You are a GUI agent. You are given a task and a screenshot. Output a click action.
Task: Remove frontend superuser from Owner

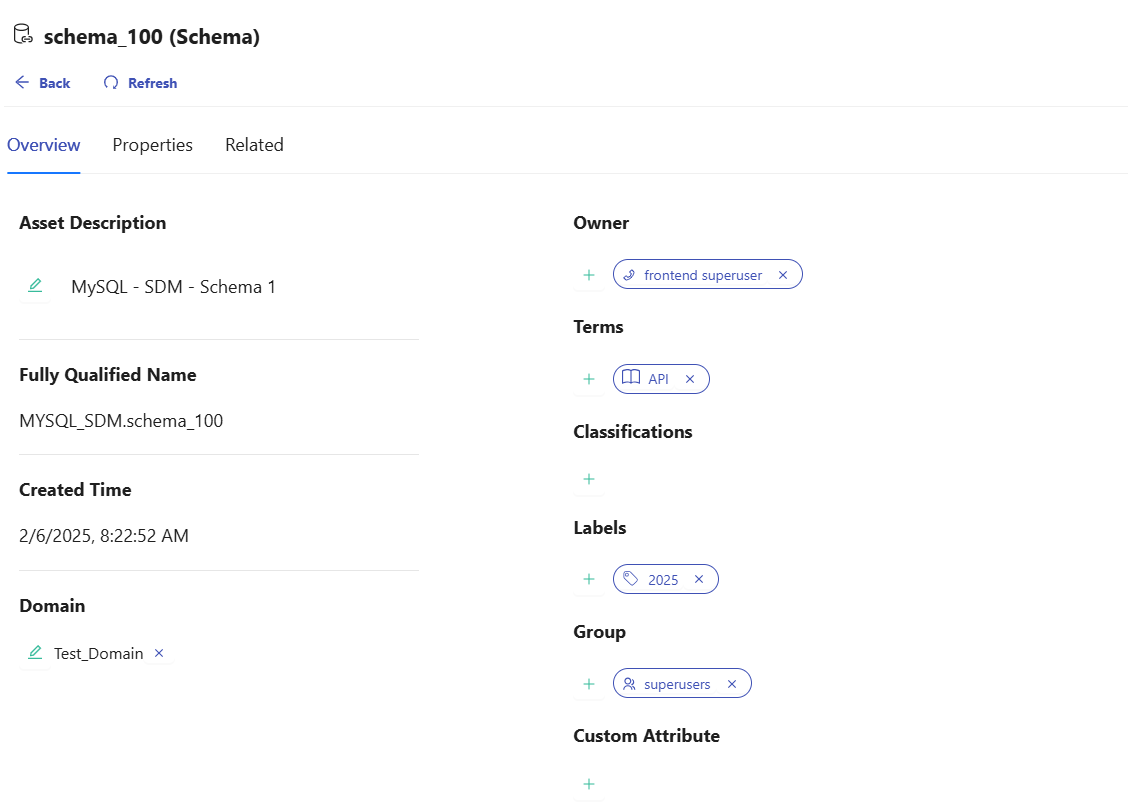(783, 275)
